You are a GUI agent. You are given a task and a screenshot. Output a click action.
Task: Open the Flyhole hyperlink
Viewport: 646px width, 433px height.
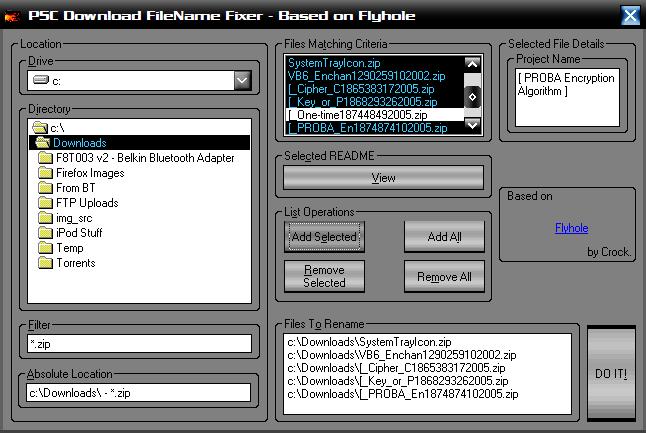pos(571,228)
